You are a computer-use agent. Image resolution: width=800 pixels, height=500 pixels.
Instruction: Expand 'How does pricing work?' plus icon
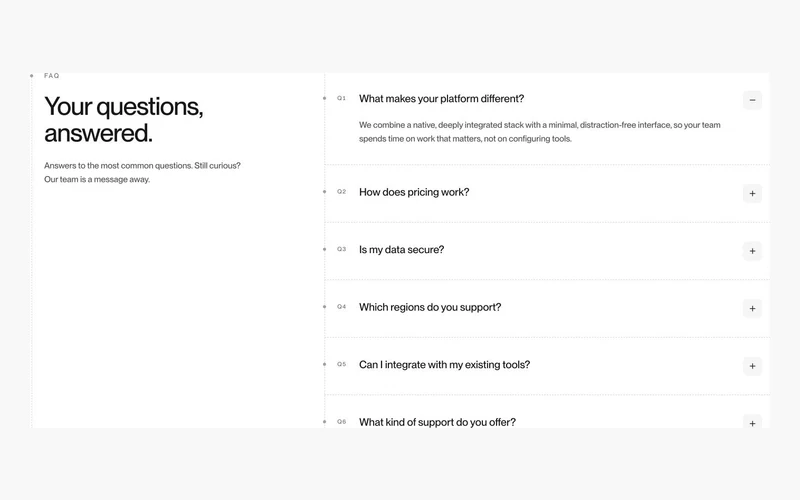[752, 193]
